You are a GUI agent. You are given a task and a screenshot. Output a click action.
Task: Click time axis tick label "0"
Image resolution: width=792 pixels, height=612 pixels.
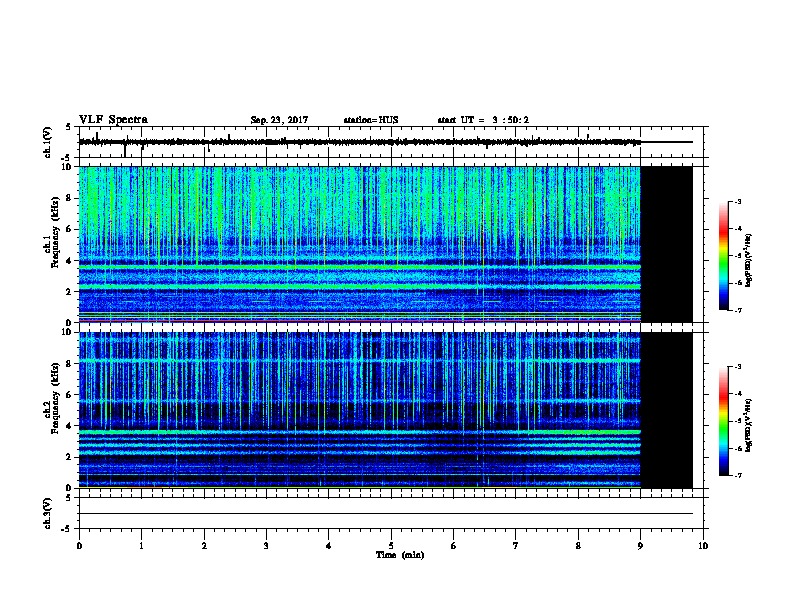[x=79, y=546]
